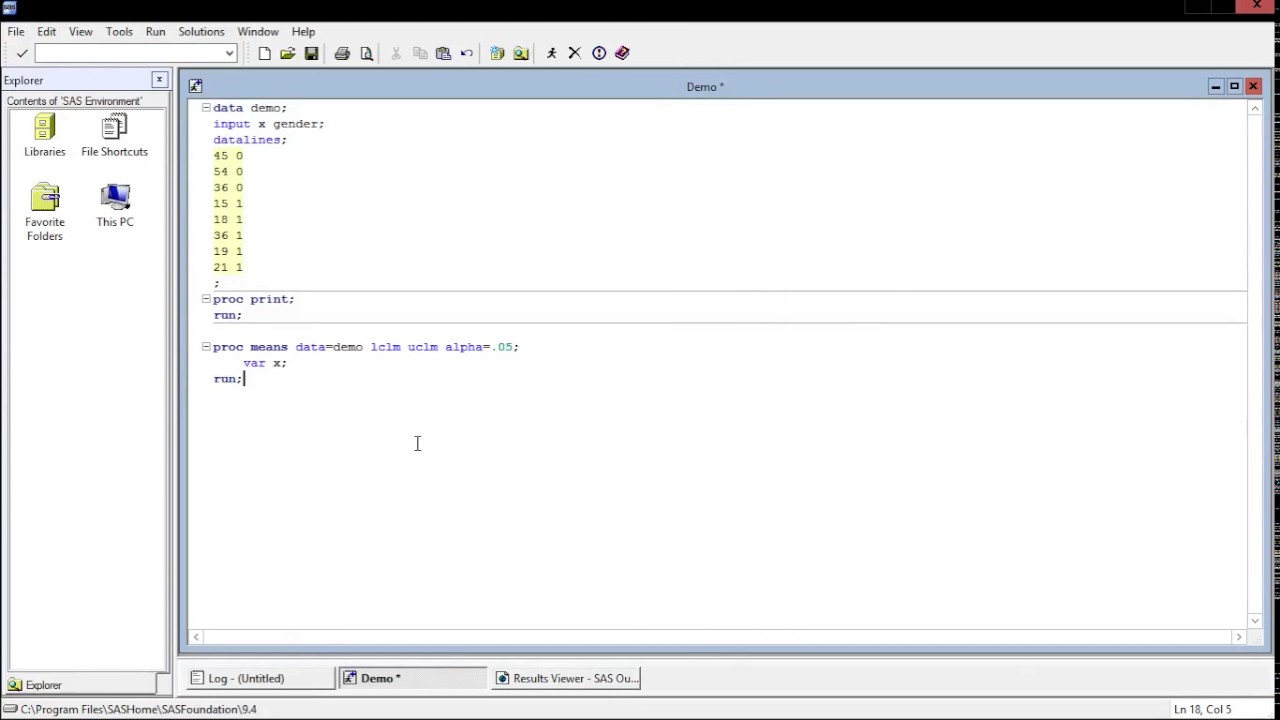Click the 'datalines;' code line

[x=250, y=140]
